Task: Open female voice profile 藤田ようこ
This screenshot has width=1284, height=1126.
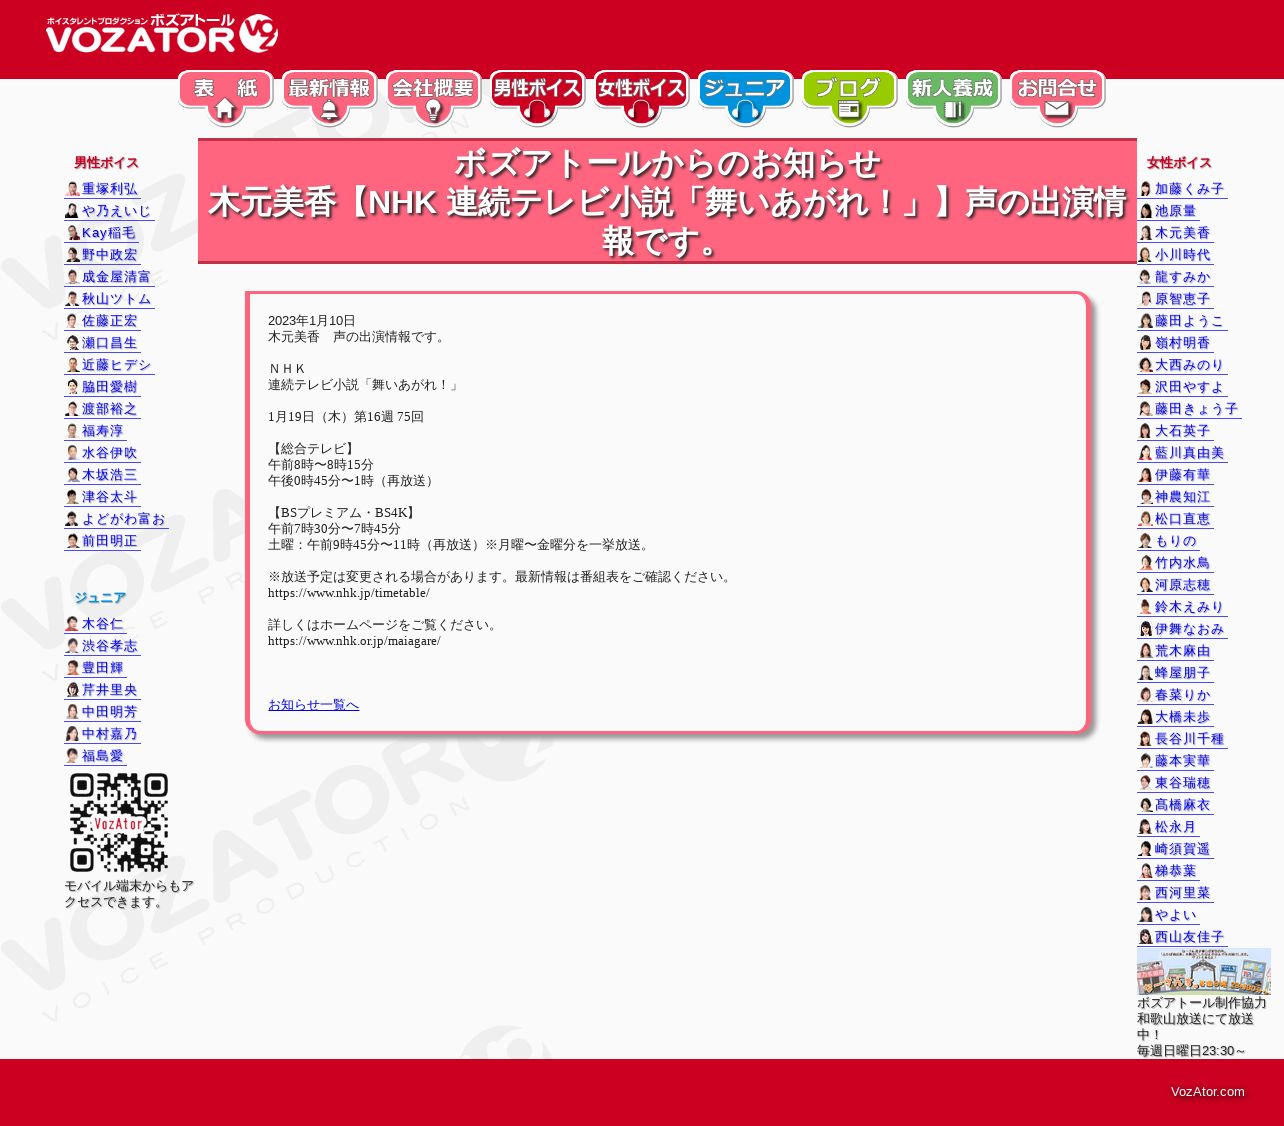Action: coord(1182,321)
